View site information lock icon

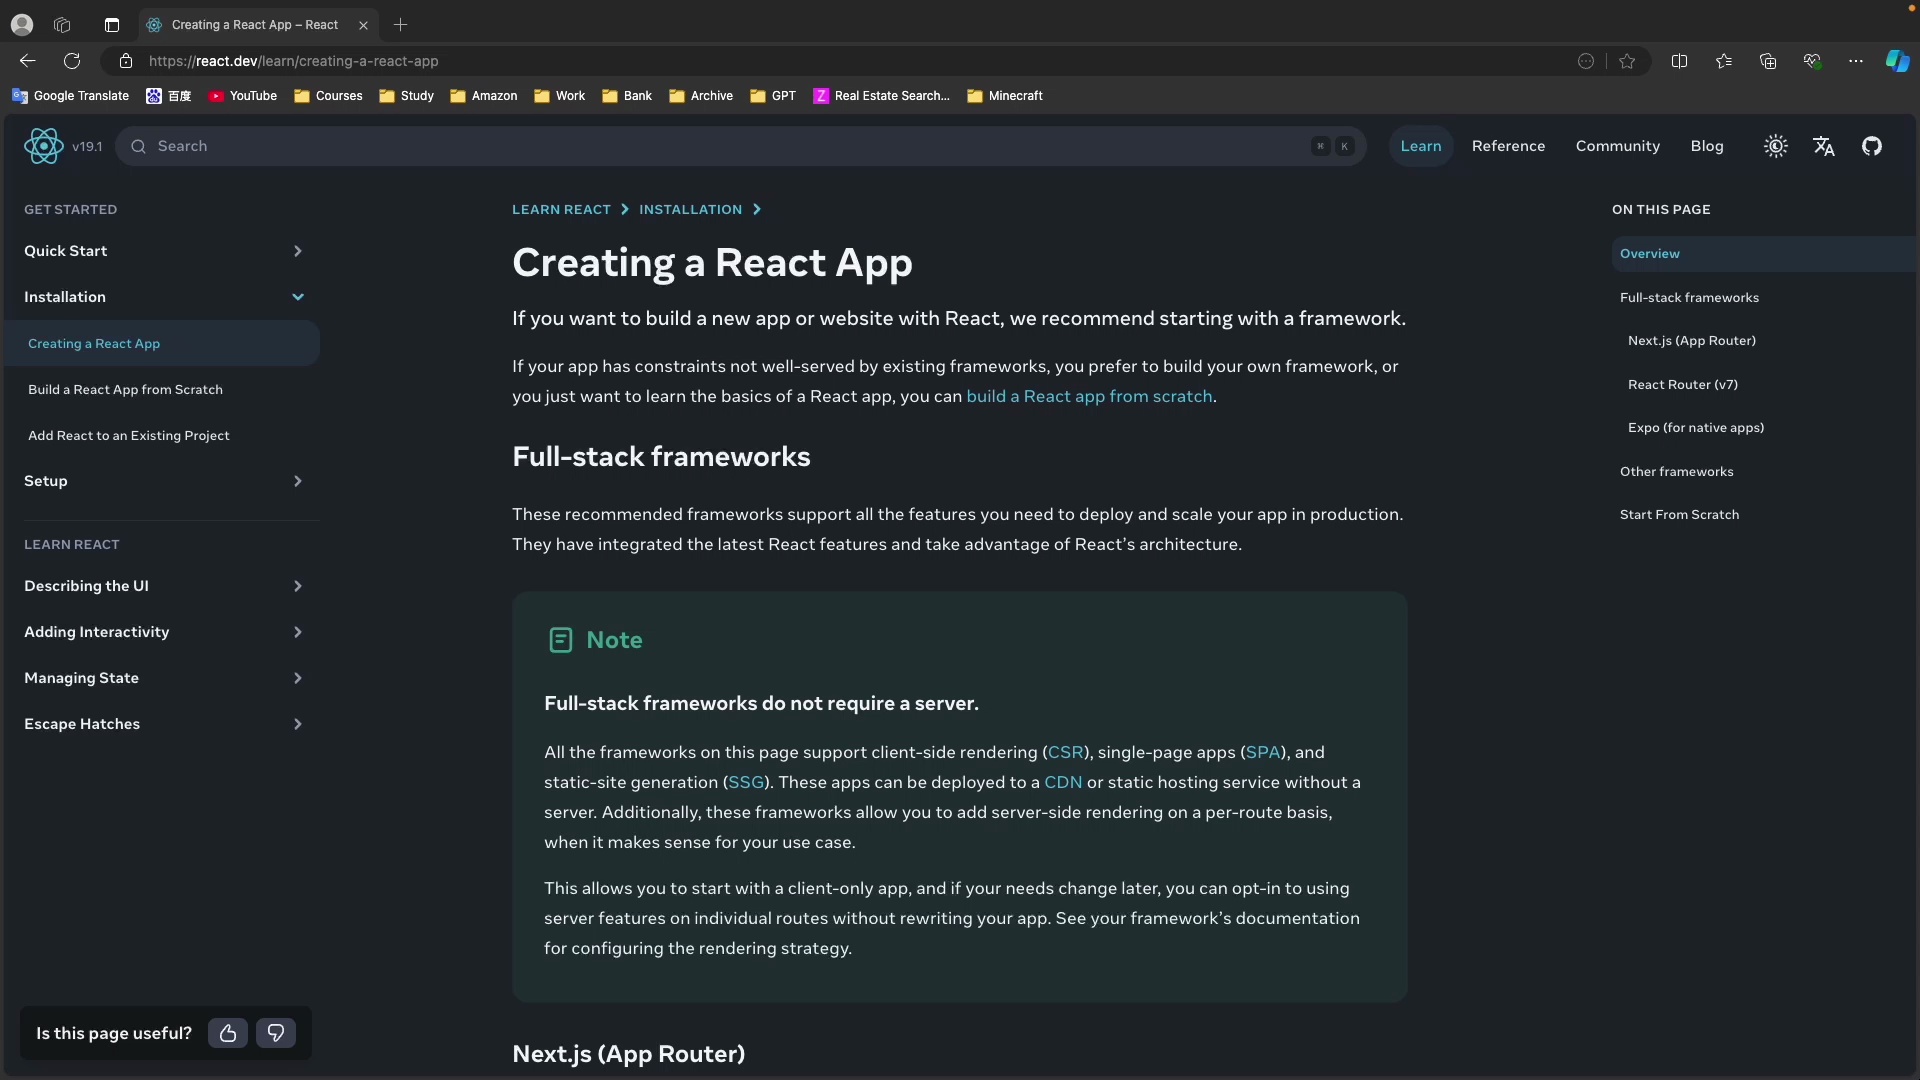click(x=125, y=61)
